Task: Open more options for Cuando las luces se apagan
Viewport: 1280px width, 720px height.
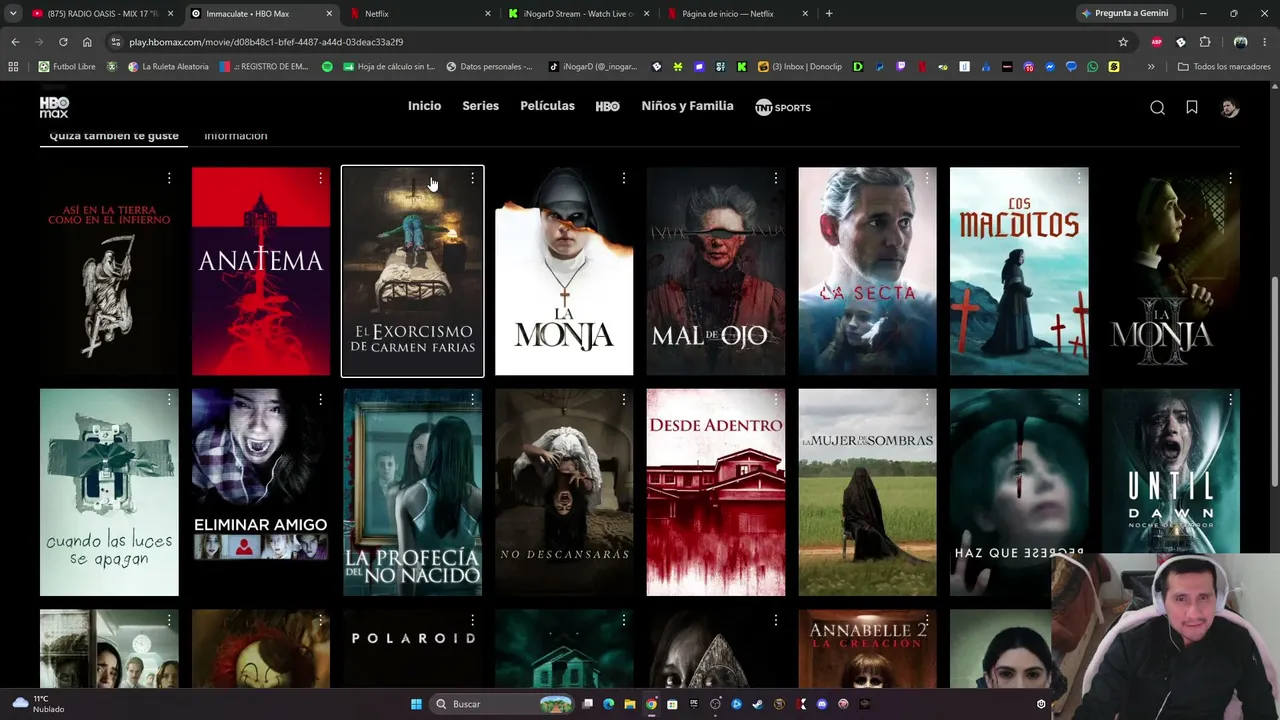Action: click(169, 399)
